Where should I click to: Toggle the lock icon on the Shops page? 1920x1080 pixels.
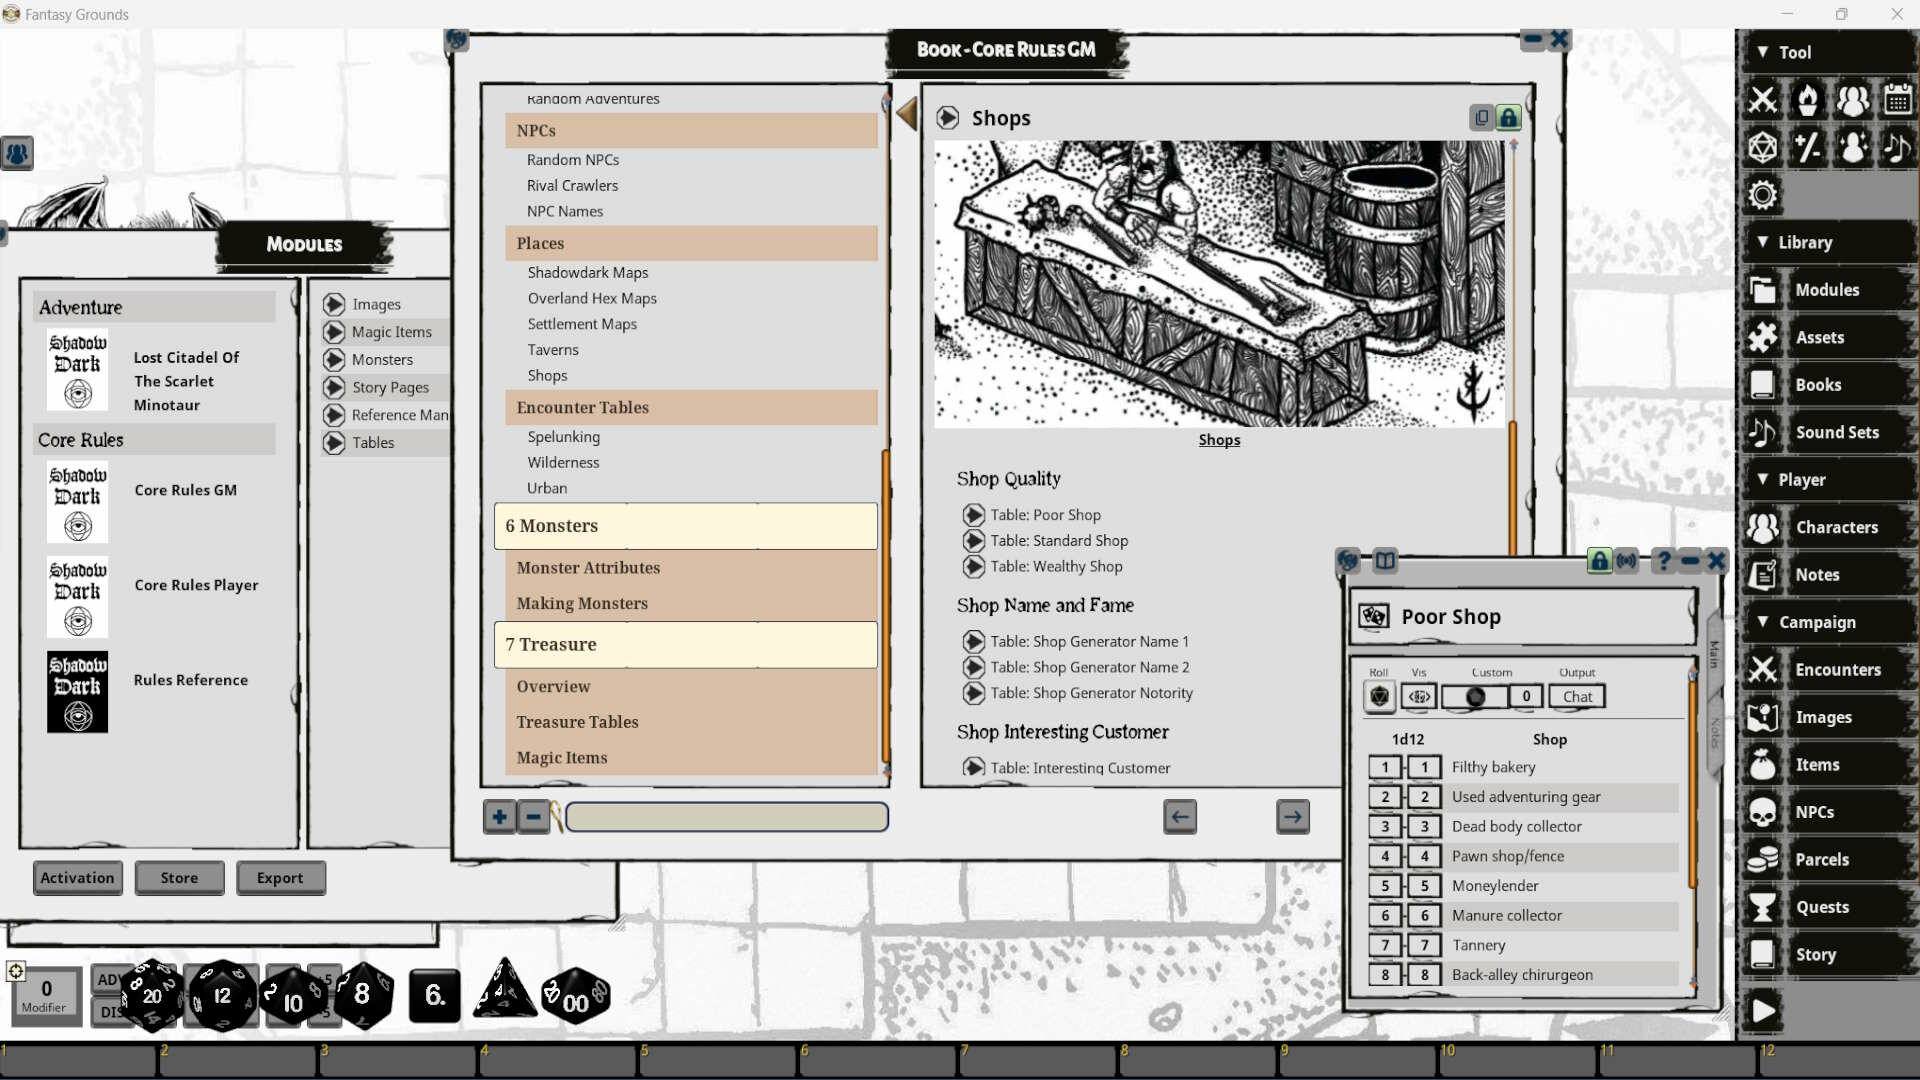click(1509, 117)
